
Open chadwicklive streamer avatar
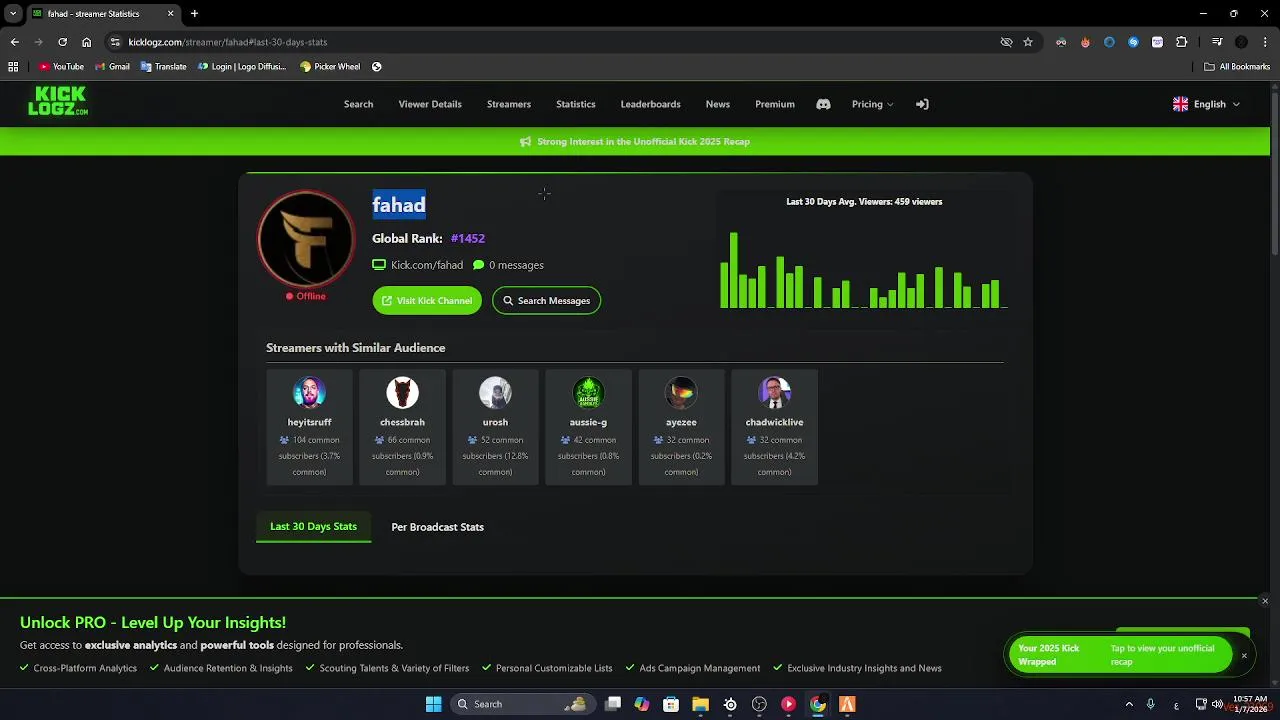[774, 393]
